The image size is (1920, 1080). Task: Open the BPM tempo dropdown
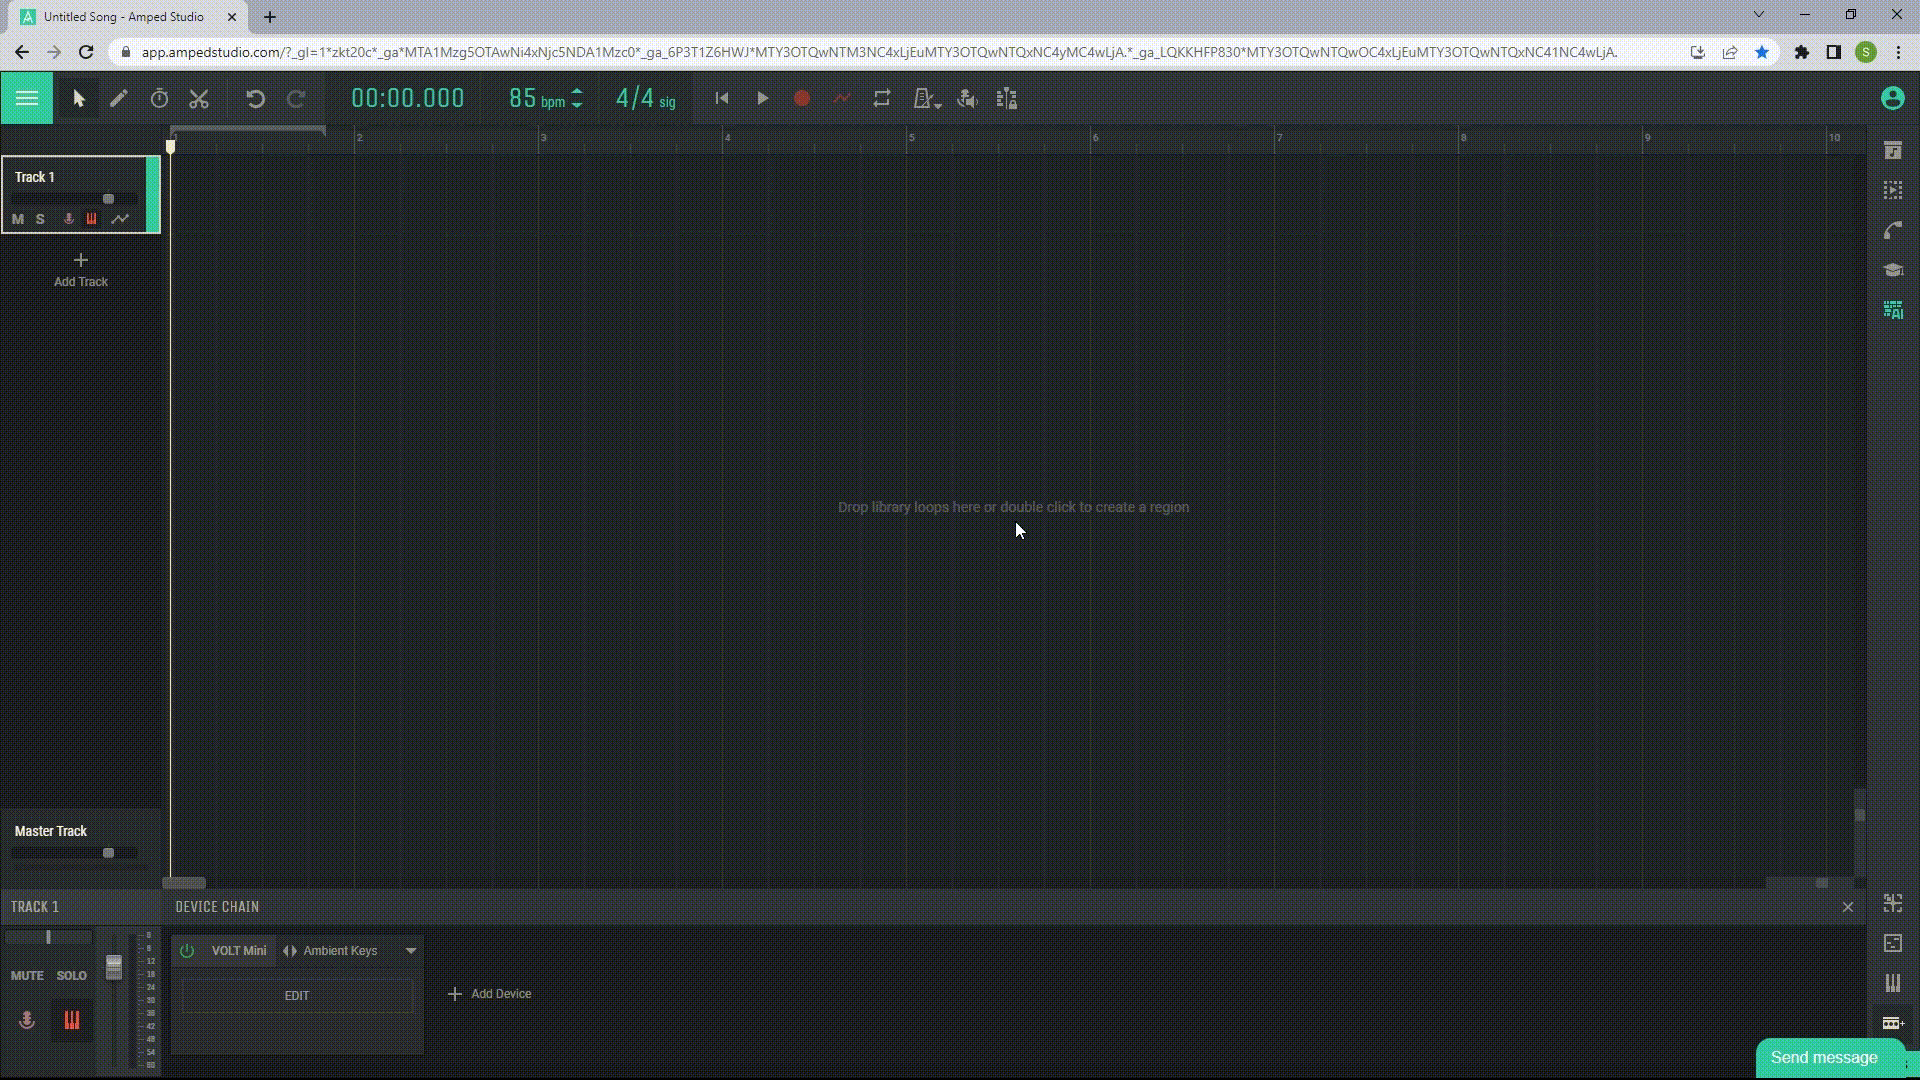[578, 99]
